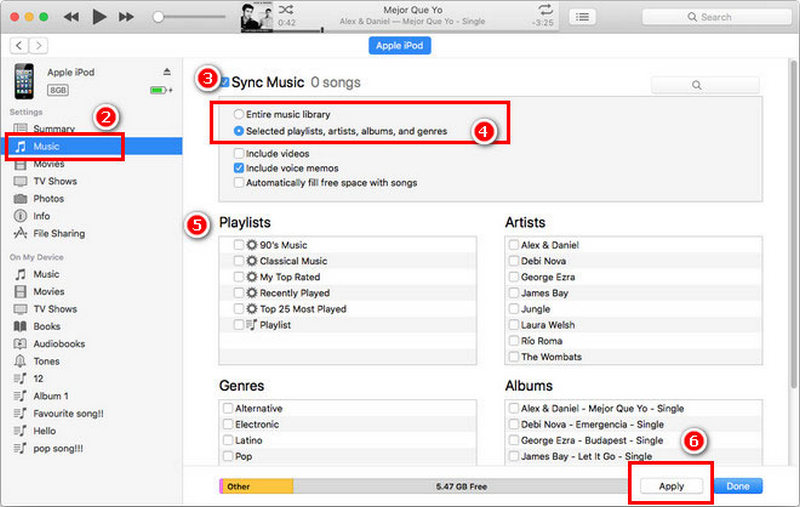Open TV Shows under Settings

pos(55,181)
